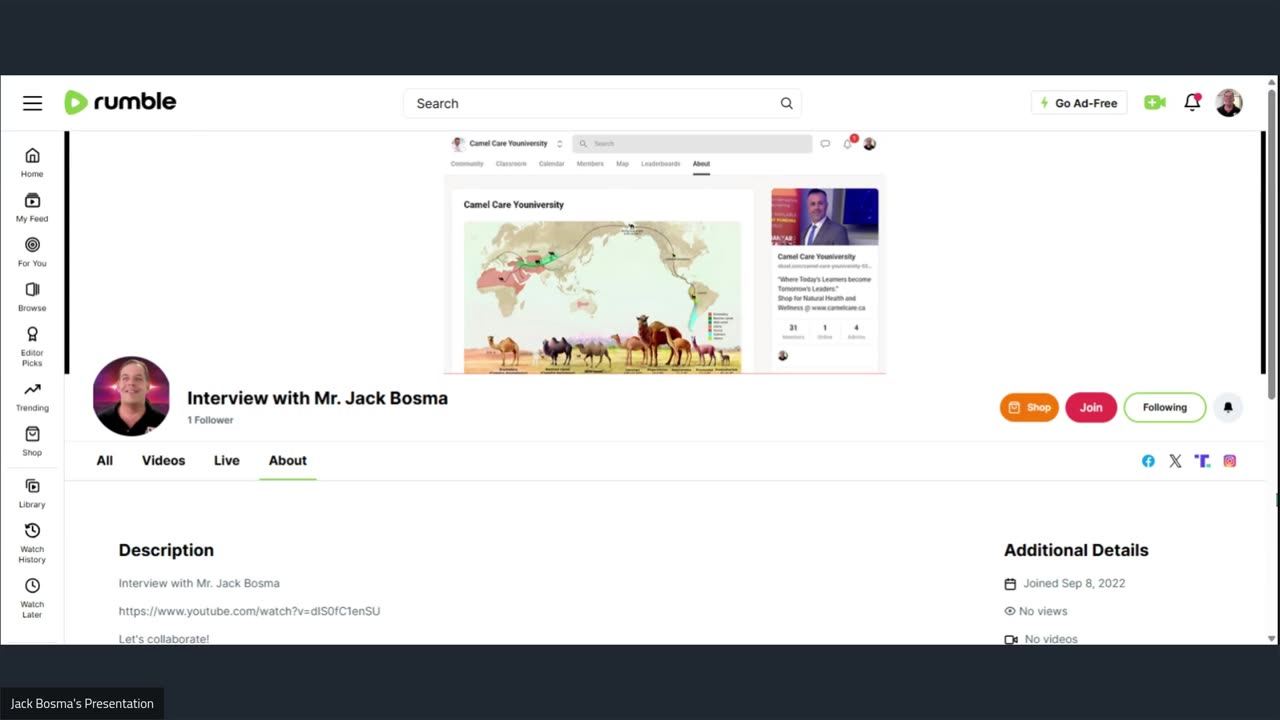Click the scrollbar down arrow
This screenshot has width=1280, height=720.
click(1271, 638)
